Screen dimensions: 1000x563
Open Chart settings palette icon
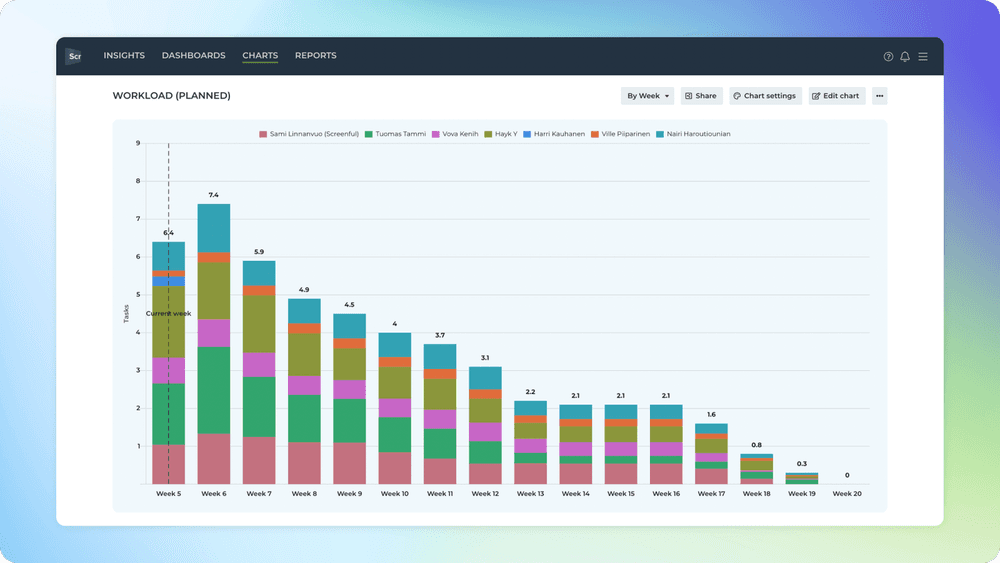click(x=737, y=96)
